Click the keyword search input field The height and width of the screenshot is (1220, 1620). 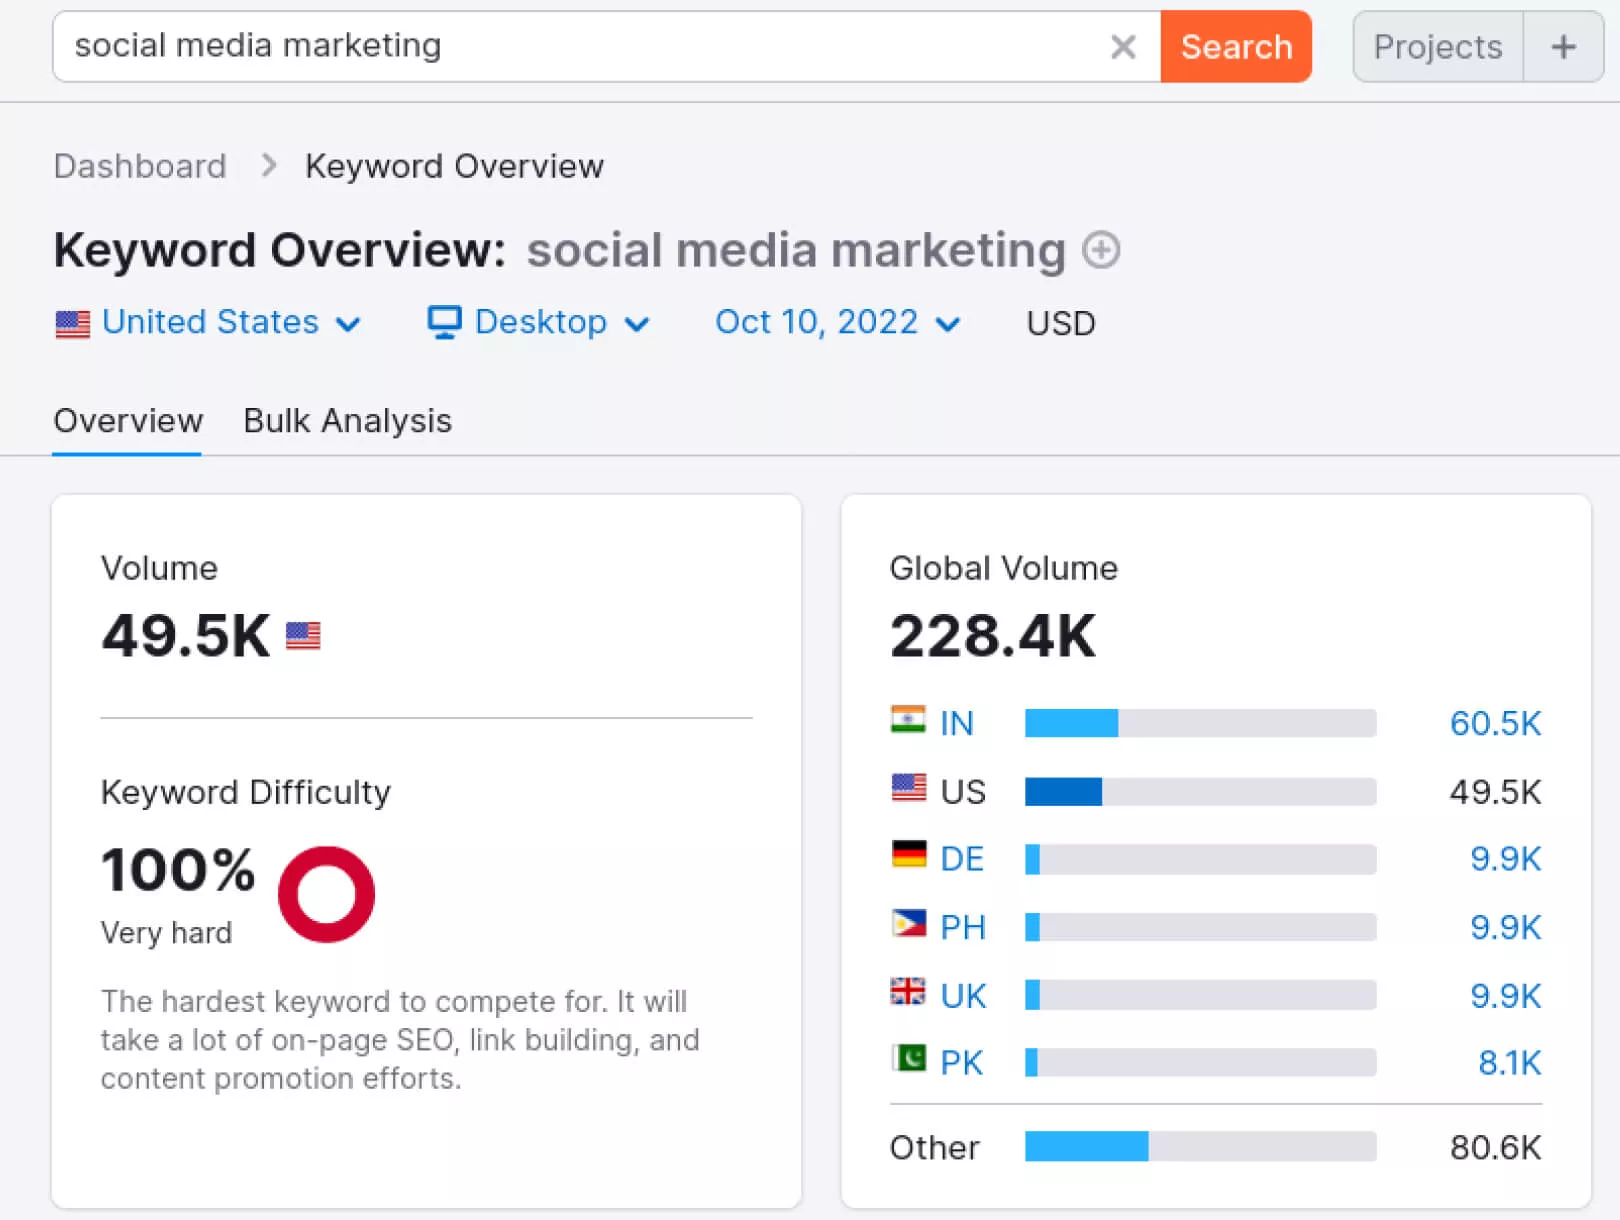pyautogui.click(x=580, y=46)
